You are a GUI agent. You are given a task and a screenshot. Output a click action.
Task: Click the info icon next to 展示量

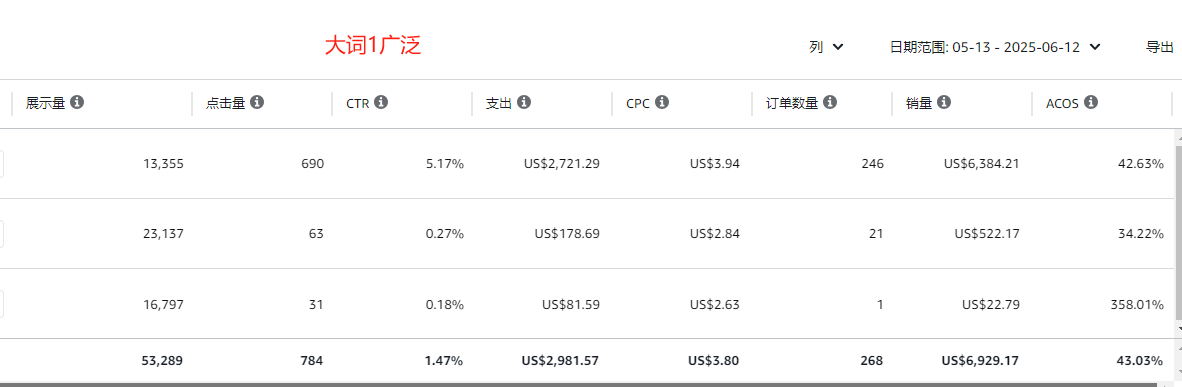pos(77,103)
